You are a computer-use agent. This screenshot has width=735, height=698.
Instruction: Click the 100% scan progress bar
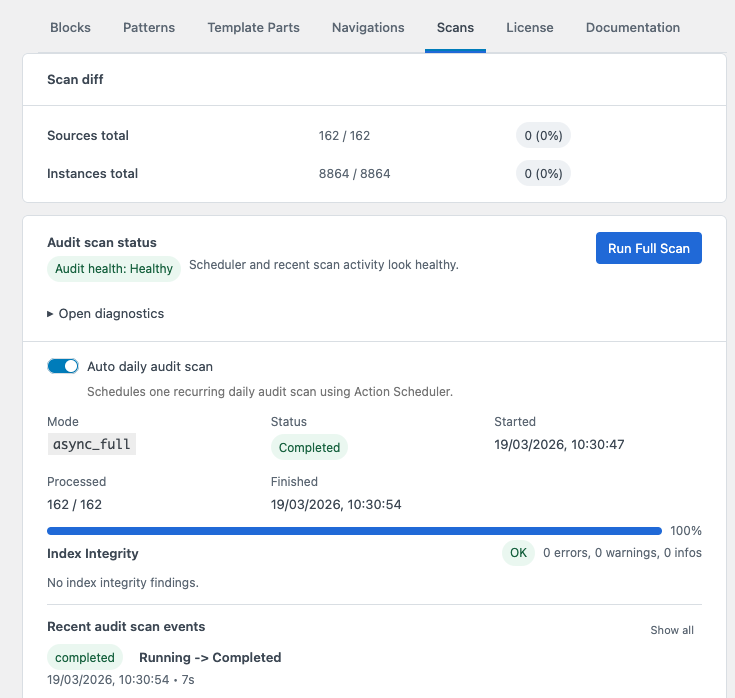pyautogui.click(x=354, y=531)
